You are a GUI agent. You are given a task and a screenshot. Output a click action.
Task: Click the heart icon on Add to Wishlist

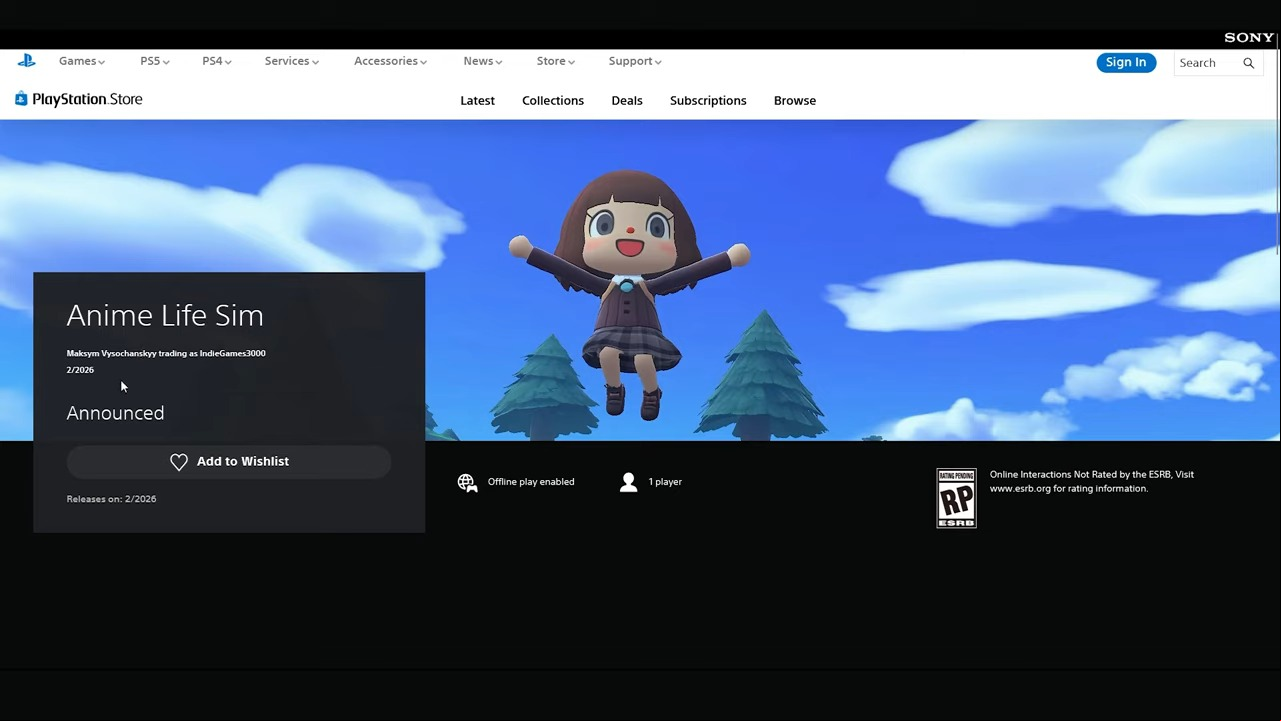[179, 462]
